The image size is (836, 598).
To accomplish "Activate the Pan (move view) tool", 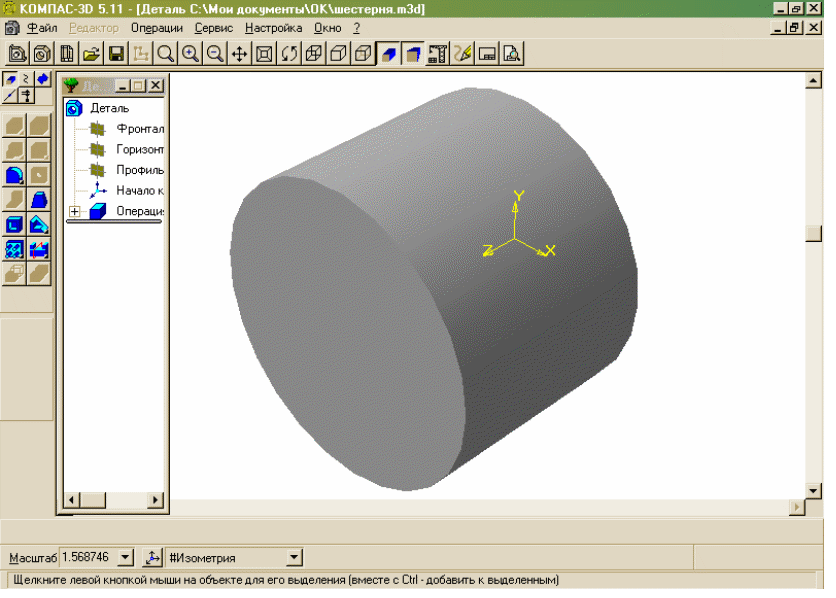I will point(240,54).
